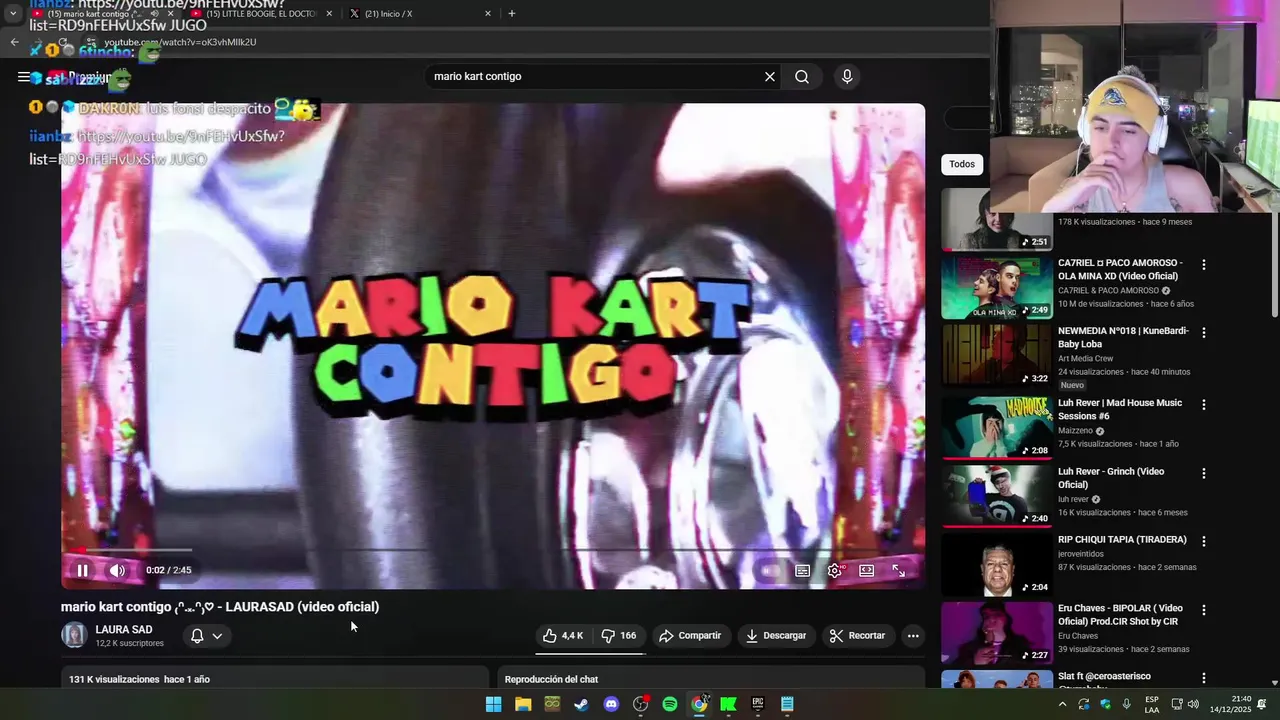The height and width of the screenshot is (720, 1280).
Task: Click the Compartir share button
Action: 690,636
